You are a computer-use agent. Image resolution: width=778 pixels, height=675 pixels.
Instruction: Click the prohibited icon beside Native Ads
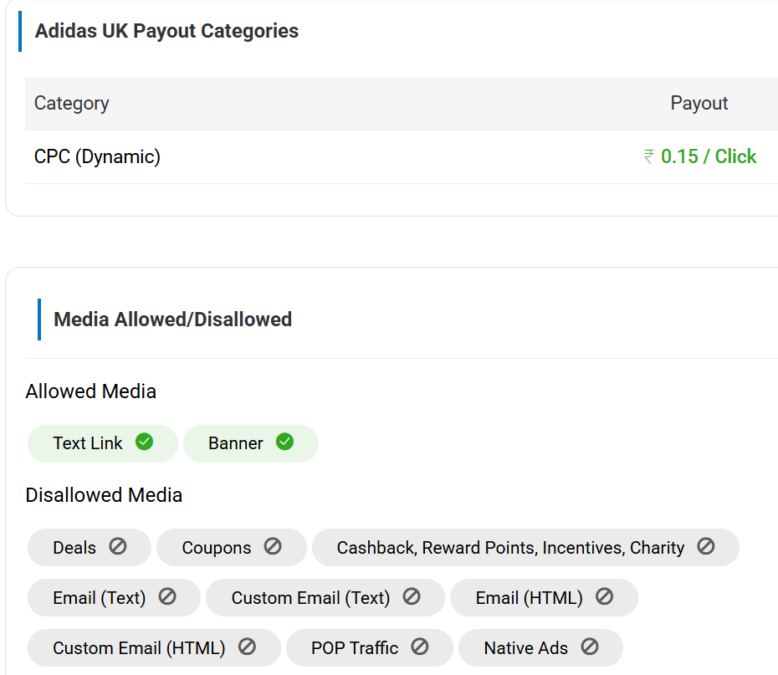[x=590, y=647]
